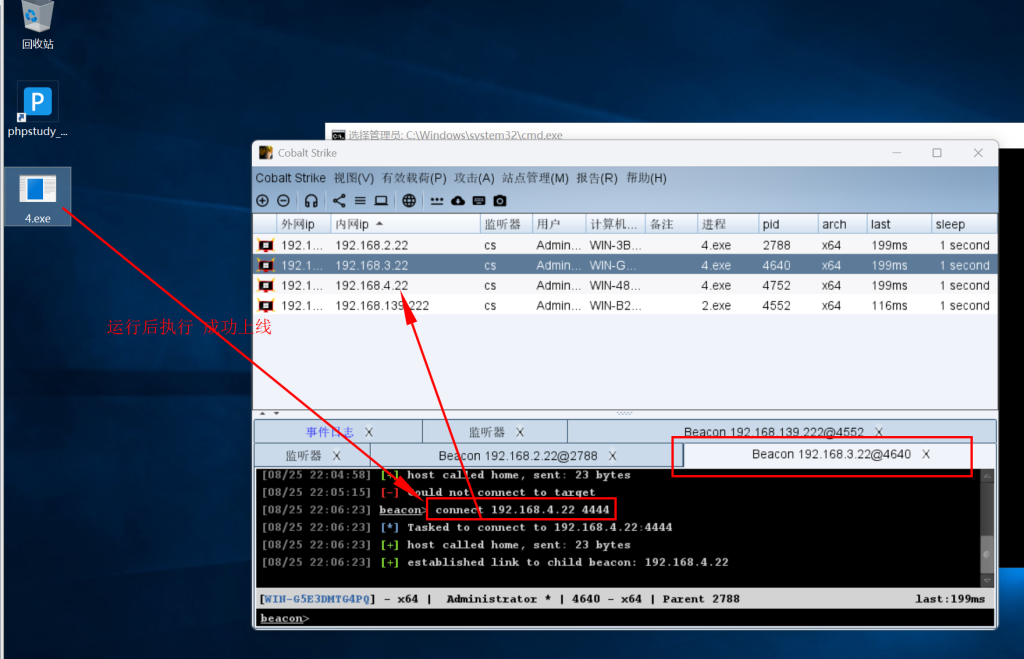This screenshot has height=659, width=1024.
Task: Open screenshots with the camera icon
Action: coord(500,201)
